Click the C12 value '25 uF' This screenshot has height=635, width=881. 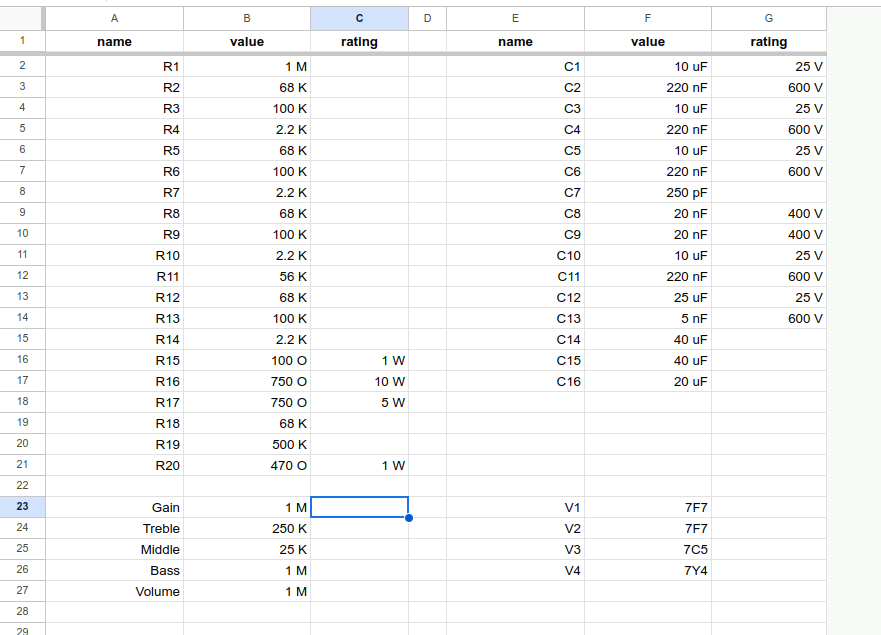click(648, 297)
